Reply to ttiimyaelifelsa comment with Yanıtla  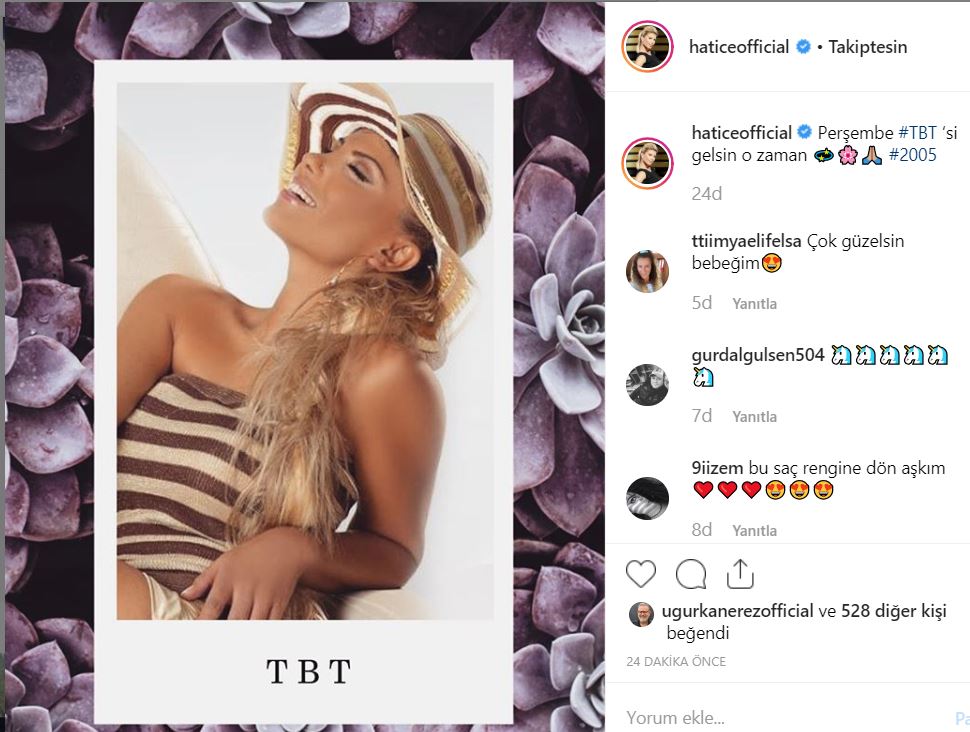click(754, 304)
